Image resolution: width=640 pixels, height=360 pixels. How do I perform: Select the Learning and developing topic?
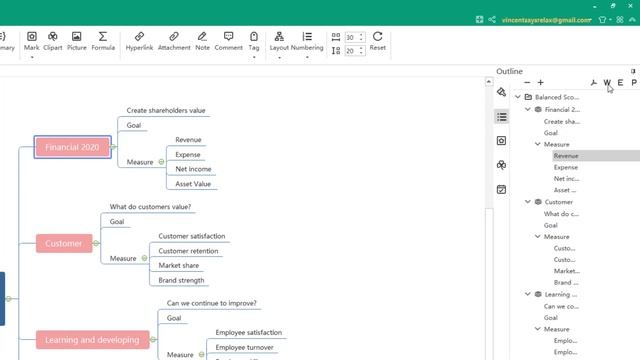tap(92, 340)
